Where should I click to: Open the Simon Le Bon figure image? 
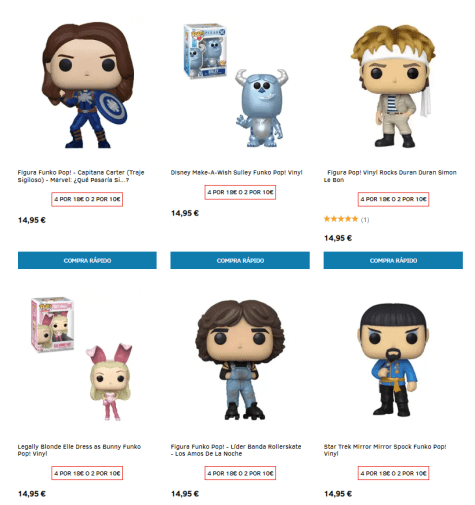coord(393,86)
